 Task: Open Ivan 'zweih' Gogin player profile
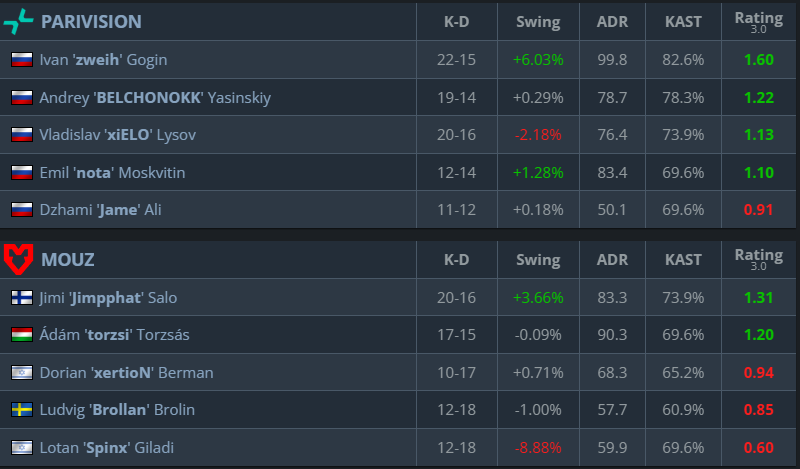click(x=103, y=60)
